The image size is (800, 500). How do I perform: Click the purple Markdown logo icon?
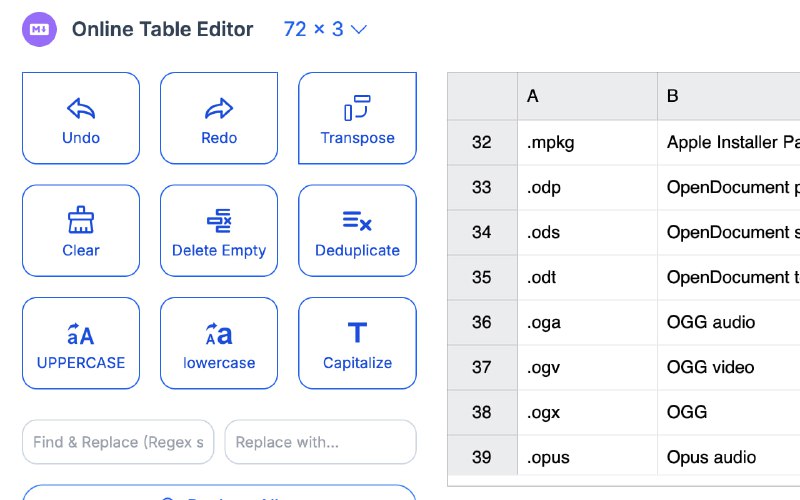tap(40, 30)
